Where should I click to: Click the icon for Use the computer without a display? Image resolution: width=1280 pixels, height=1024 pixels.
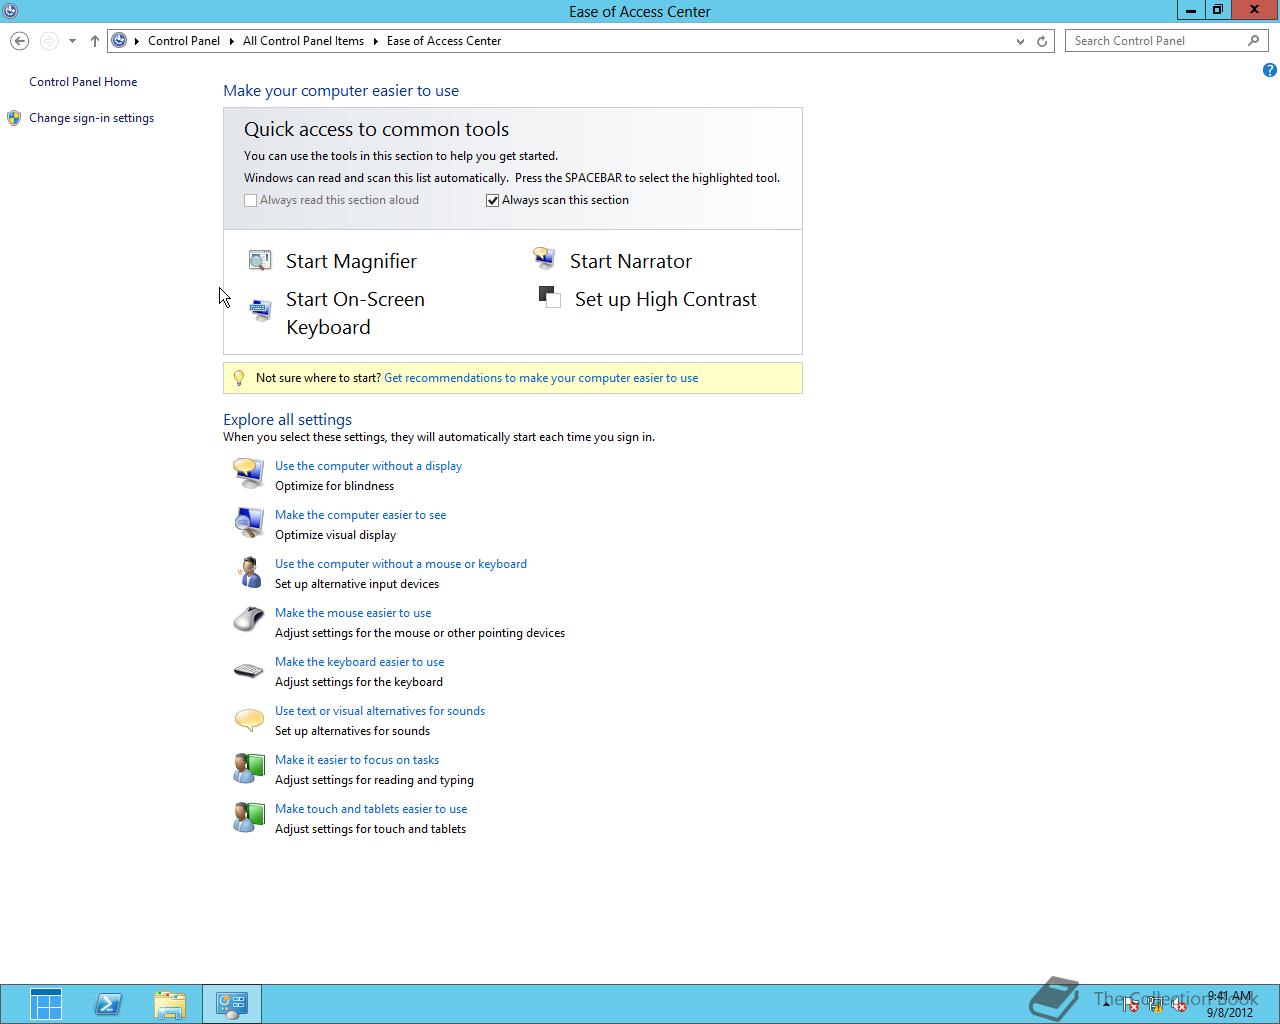point(248,473)
